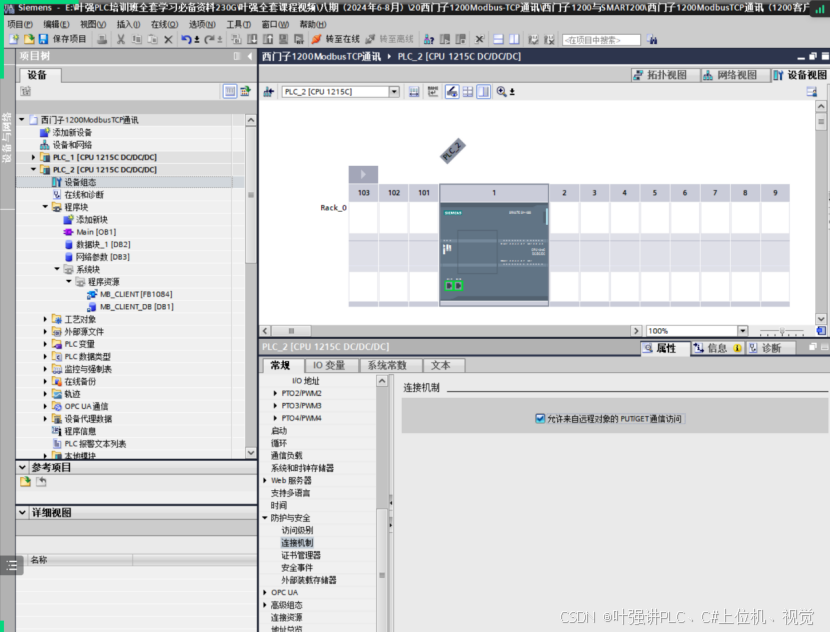Open the PLC_2 [CPU 1215C] device dropdown

click(394, 92)
